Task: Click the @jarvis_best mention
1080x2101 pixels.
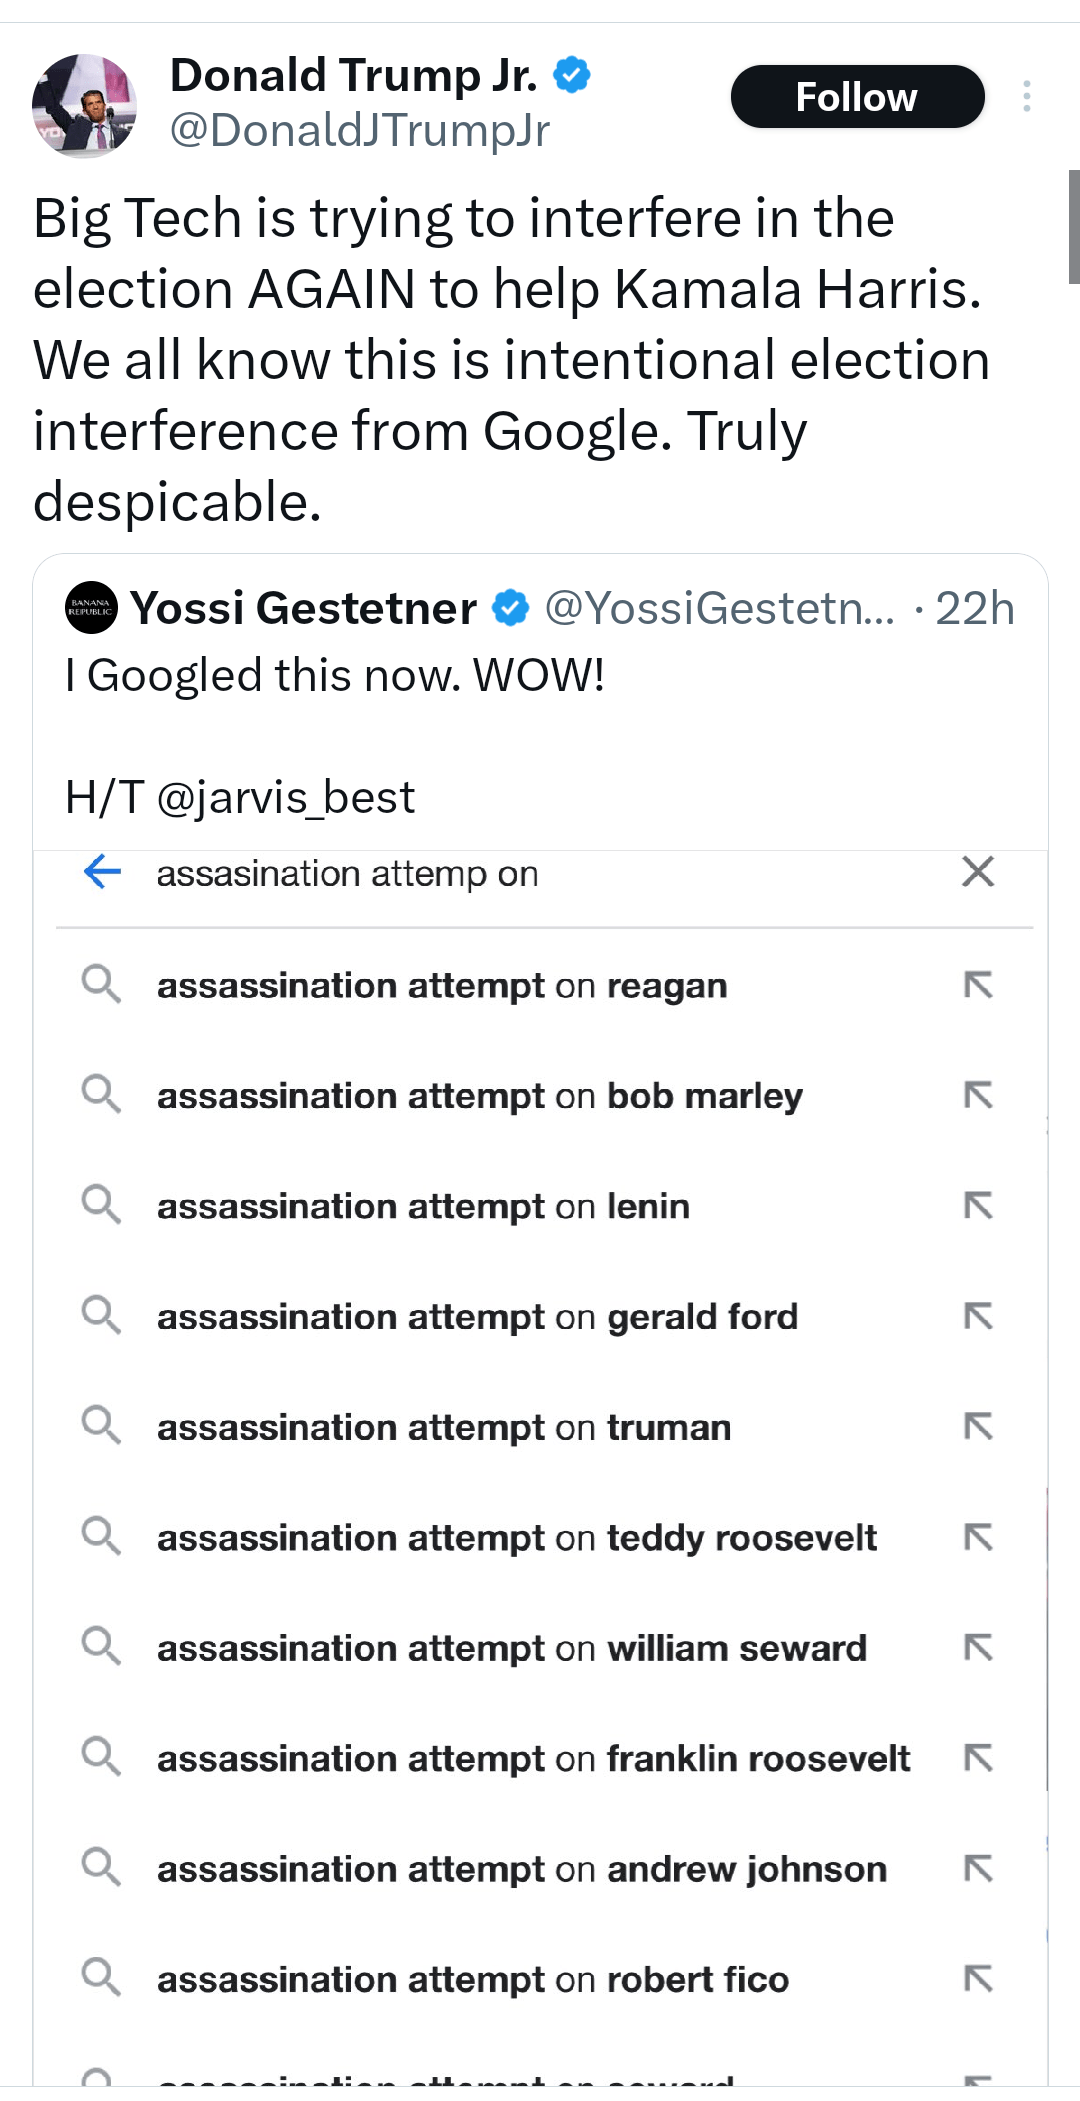Action: 285,797
